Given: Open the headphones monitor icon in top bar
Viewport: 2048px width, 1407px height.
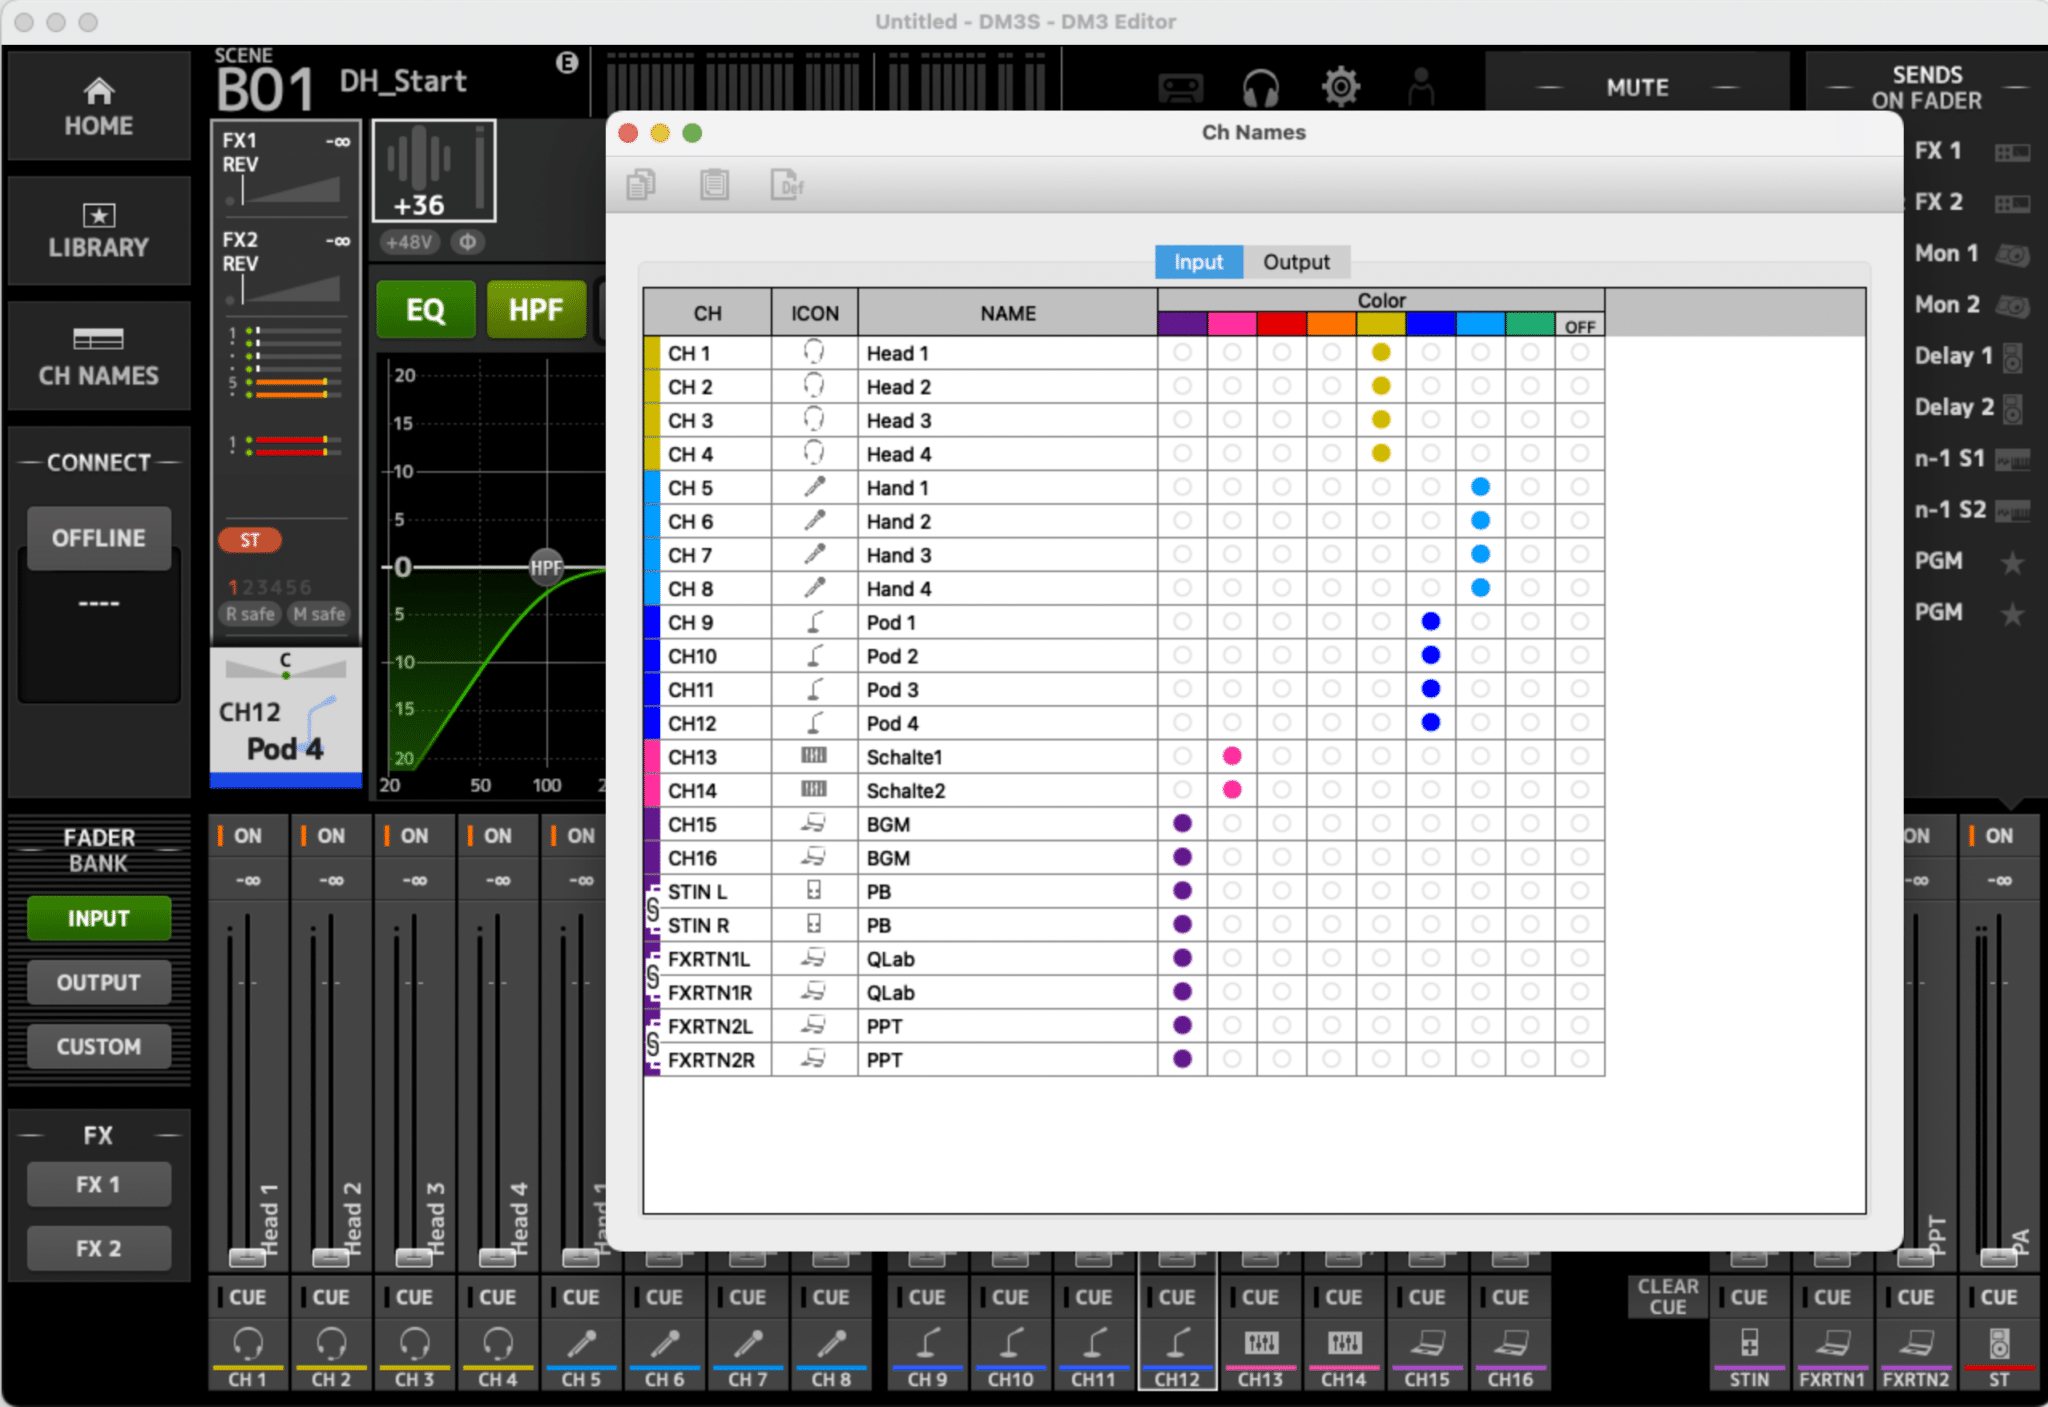Looking at the screenshot, I should [x=1260, y=88].
